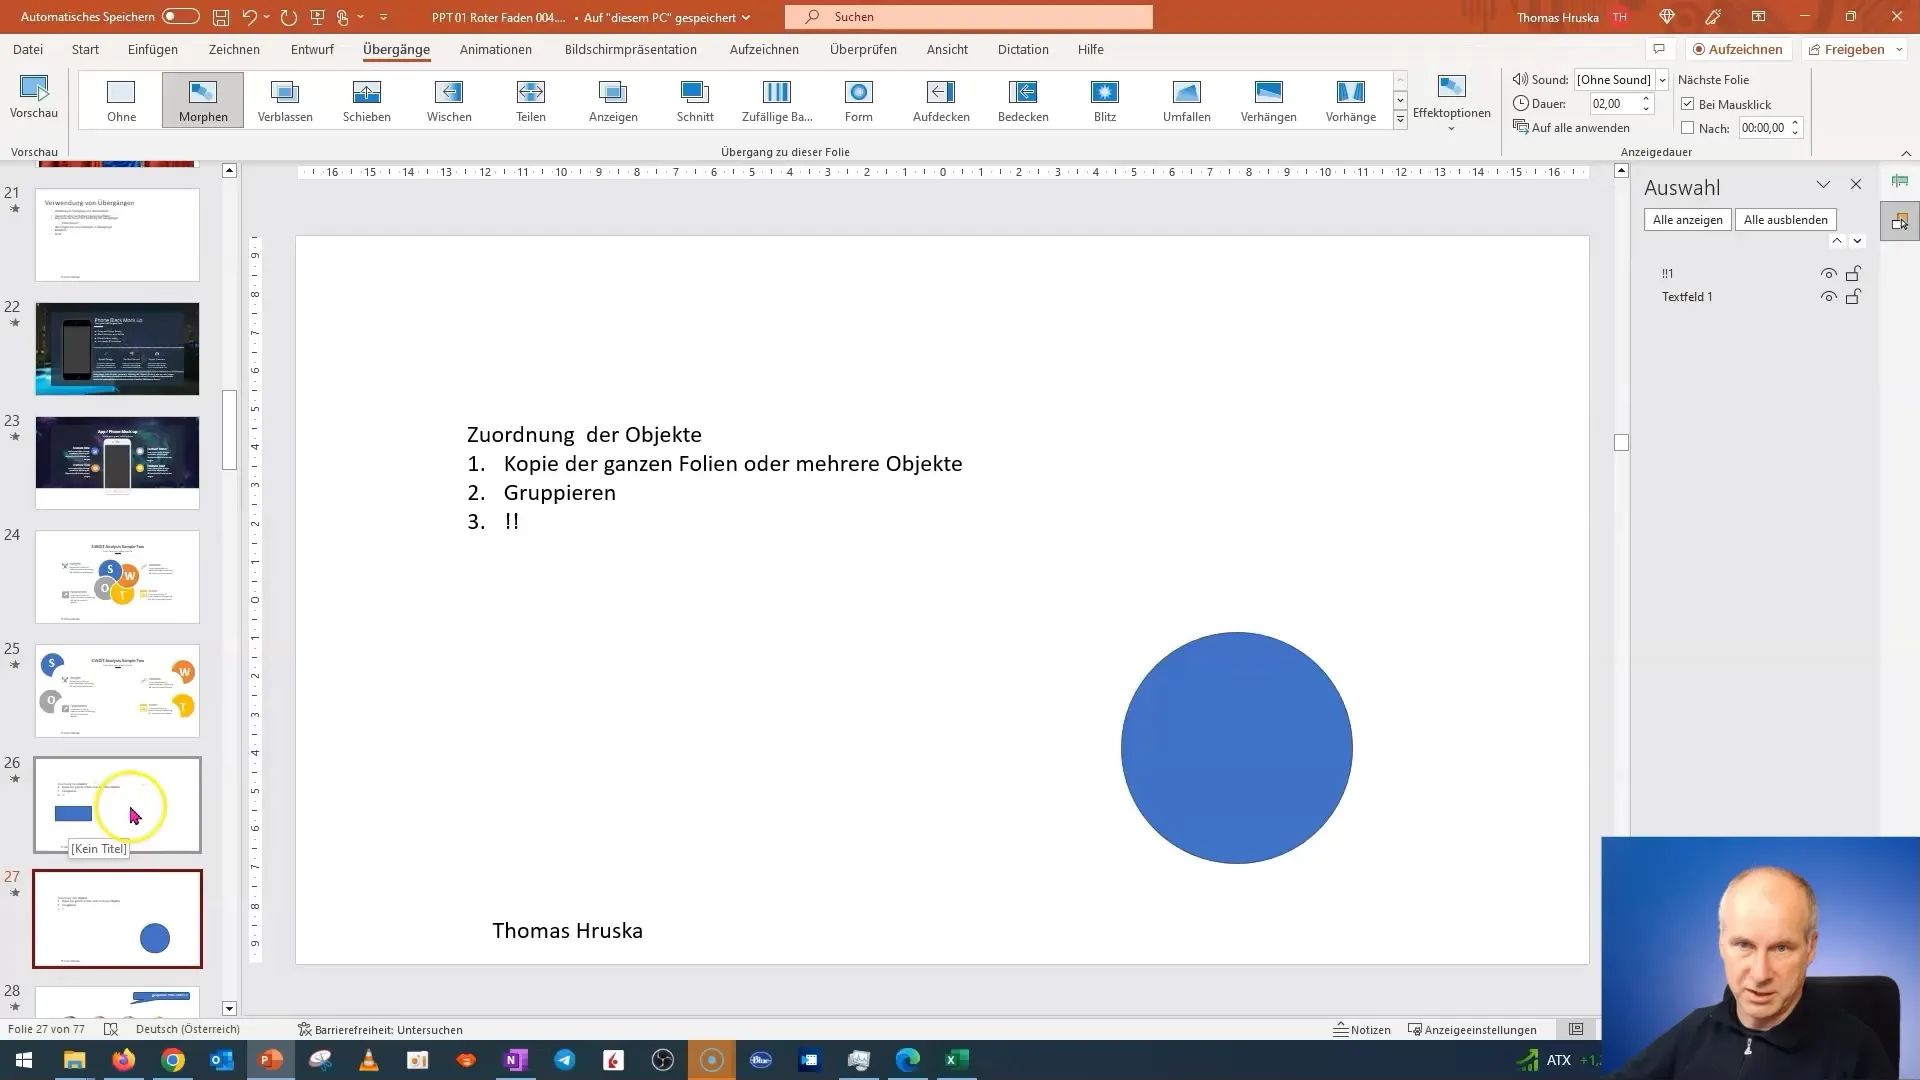Viewport: 1920px width, 1080px height.
Task: Open Chrome from the taskbar
Action: point(173,1060)
